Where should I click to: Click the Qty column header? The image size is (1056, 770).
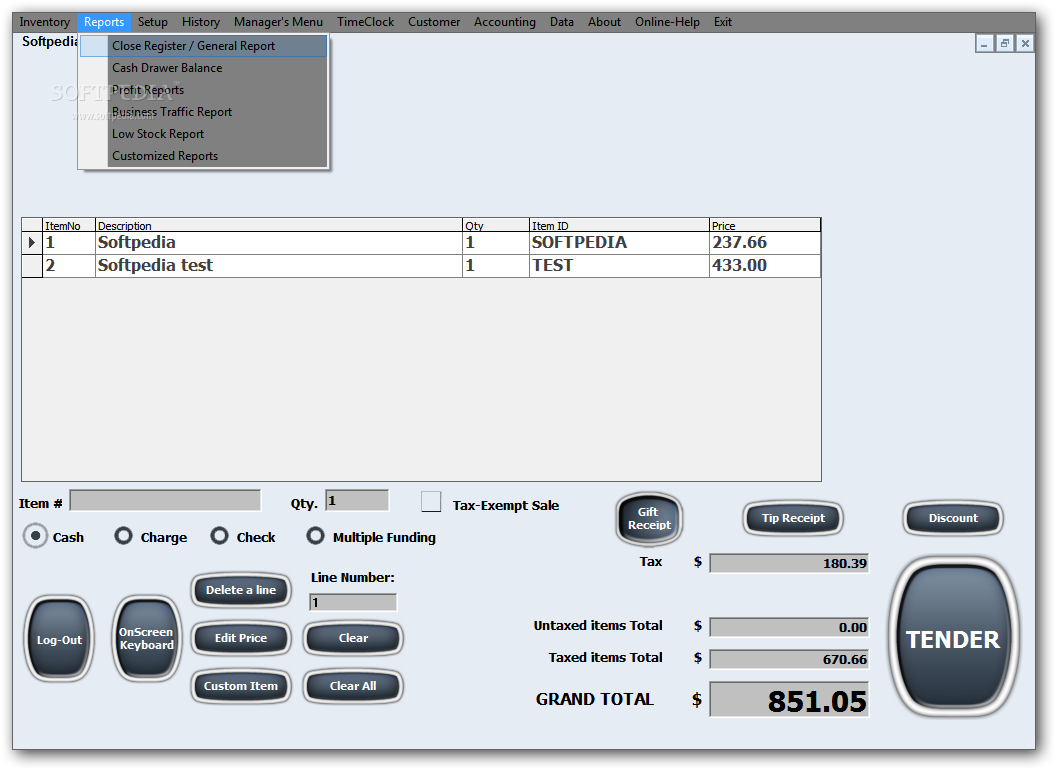click(x=496, y=225)
